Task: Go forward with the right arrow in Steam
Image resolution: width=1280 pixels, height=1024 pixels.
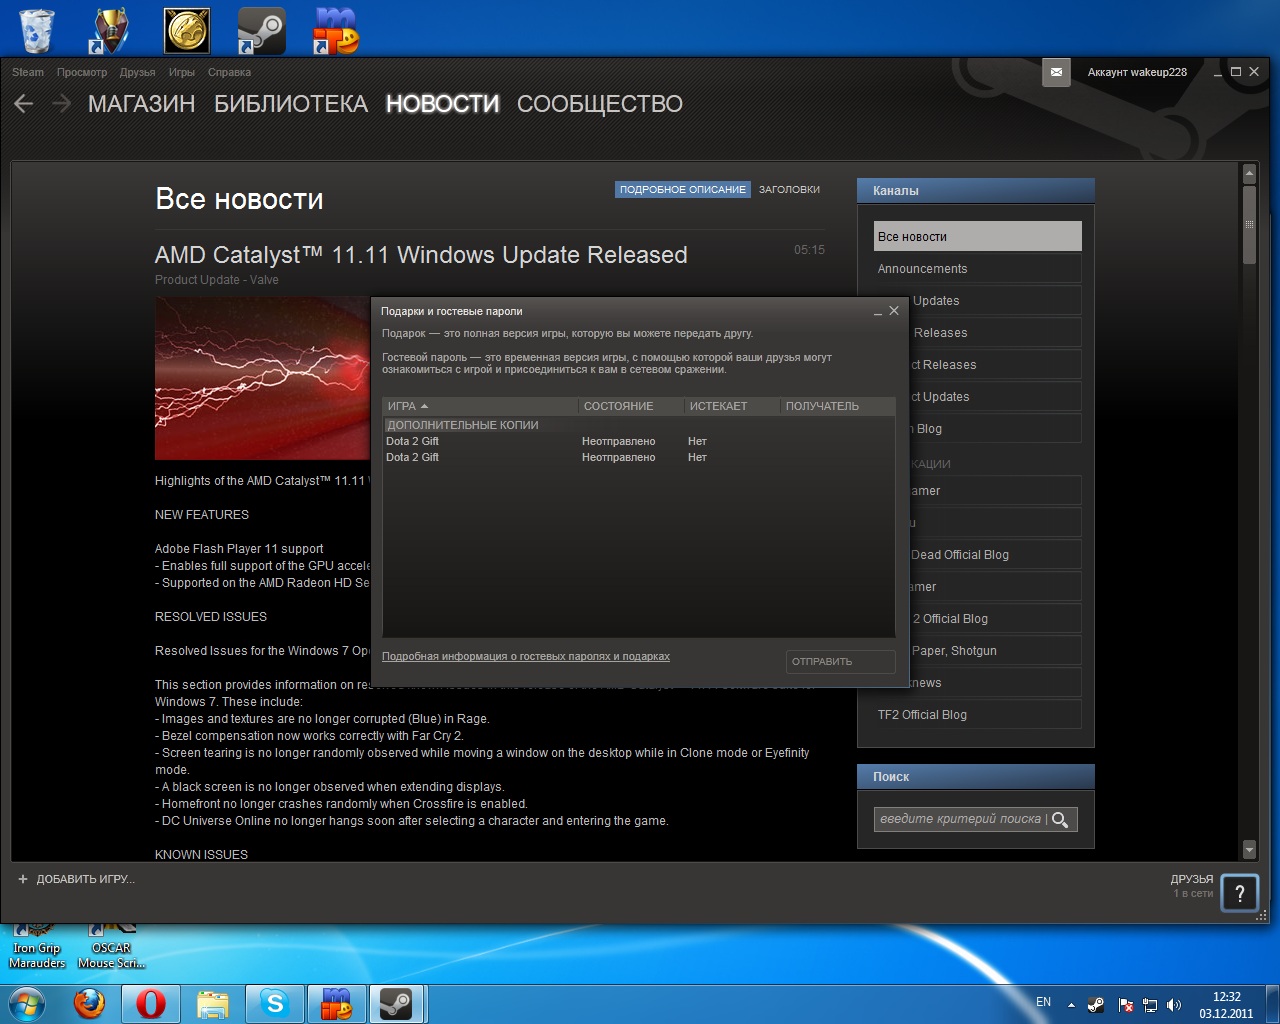Action: 61,103
